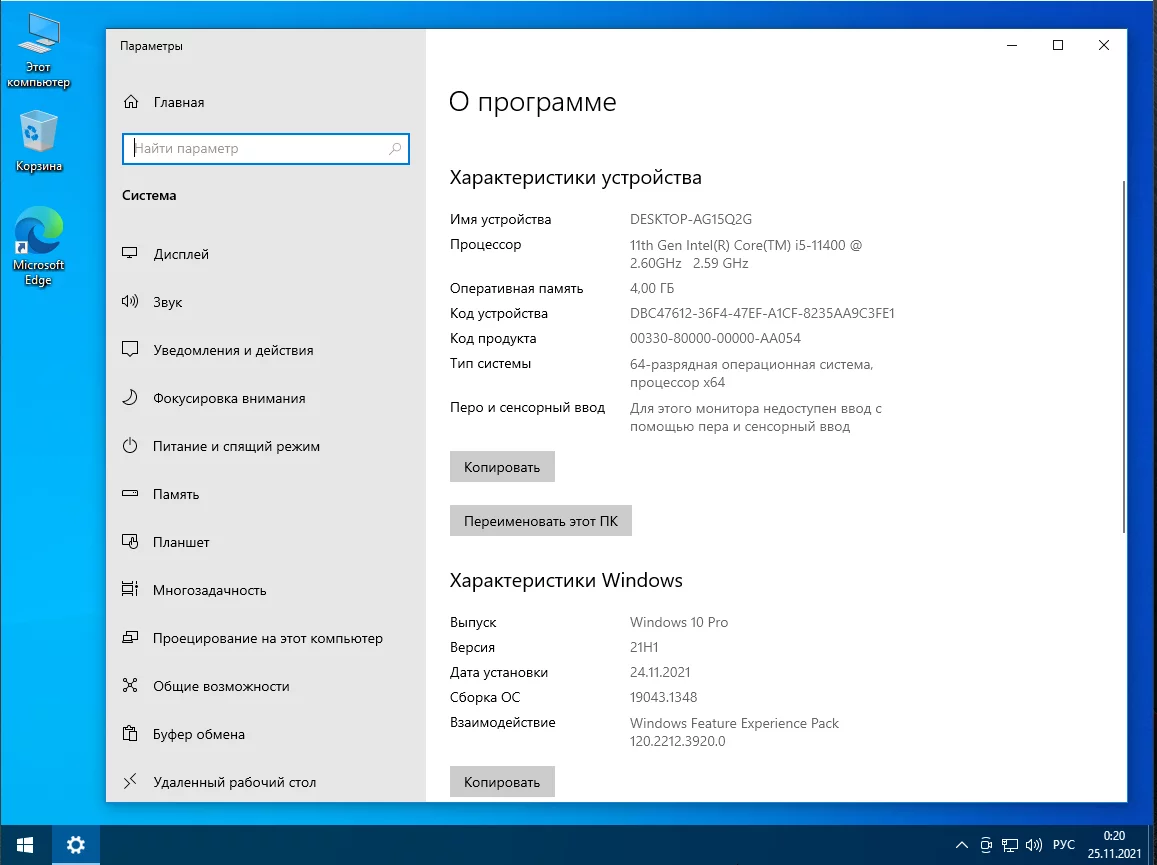The image size is (1157, 865).
Task: Select the Фокусировка внимания moon icon
Action: tap(130, 397)
